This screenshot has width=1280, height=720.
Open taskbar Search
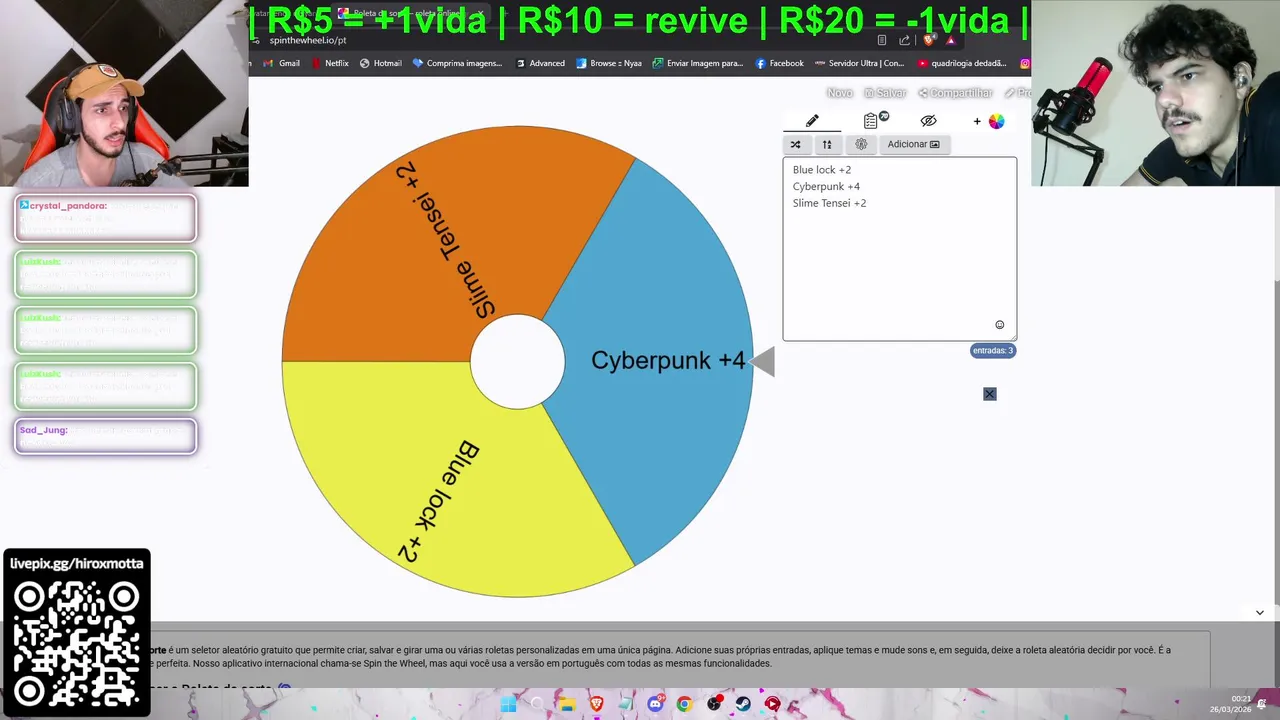point(538,704)
